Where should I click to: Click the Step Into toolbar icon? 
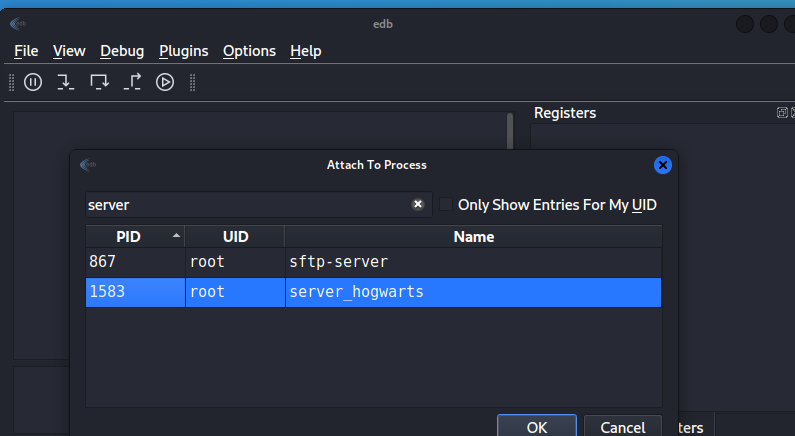tap(66, 82)
